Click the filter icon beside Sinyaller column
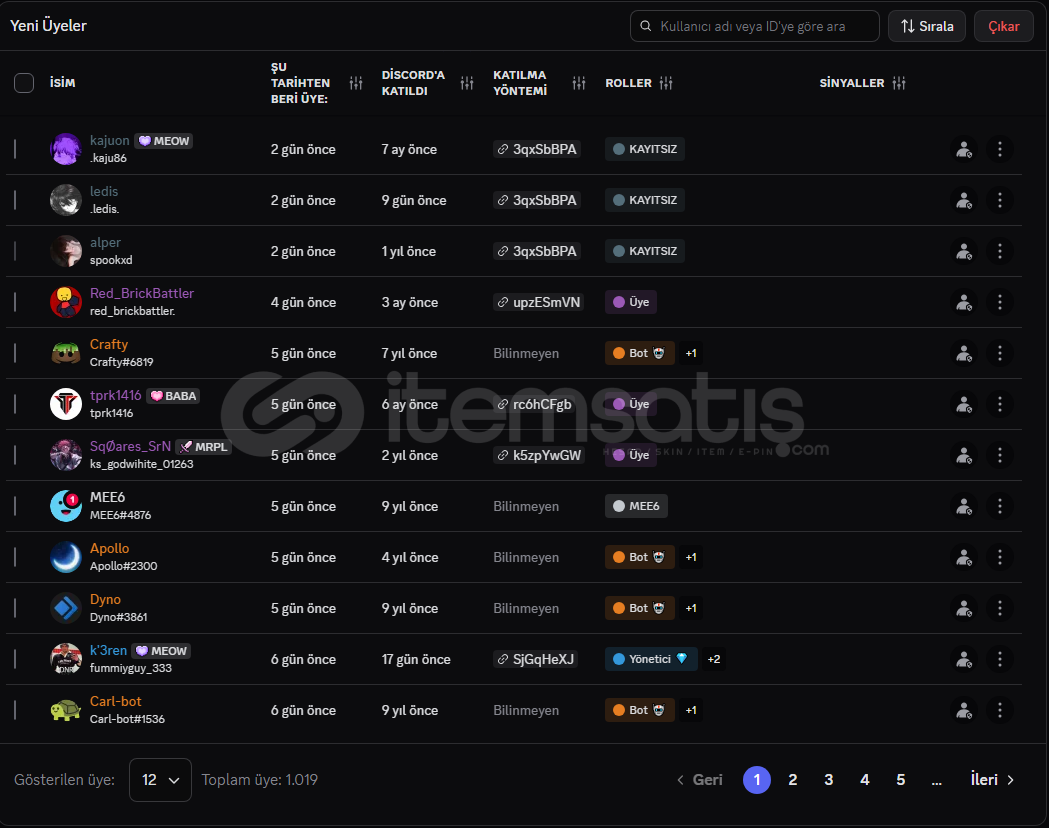This screenshot has height=828, width=1049. (x=899, y=83)
